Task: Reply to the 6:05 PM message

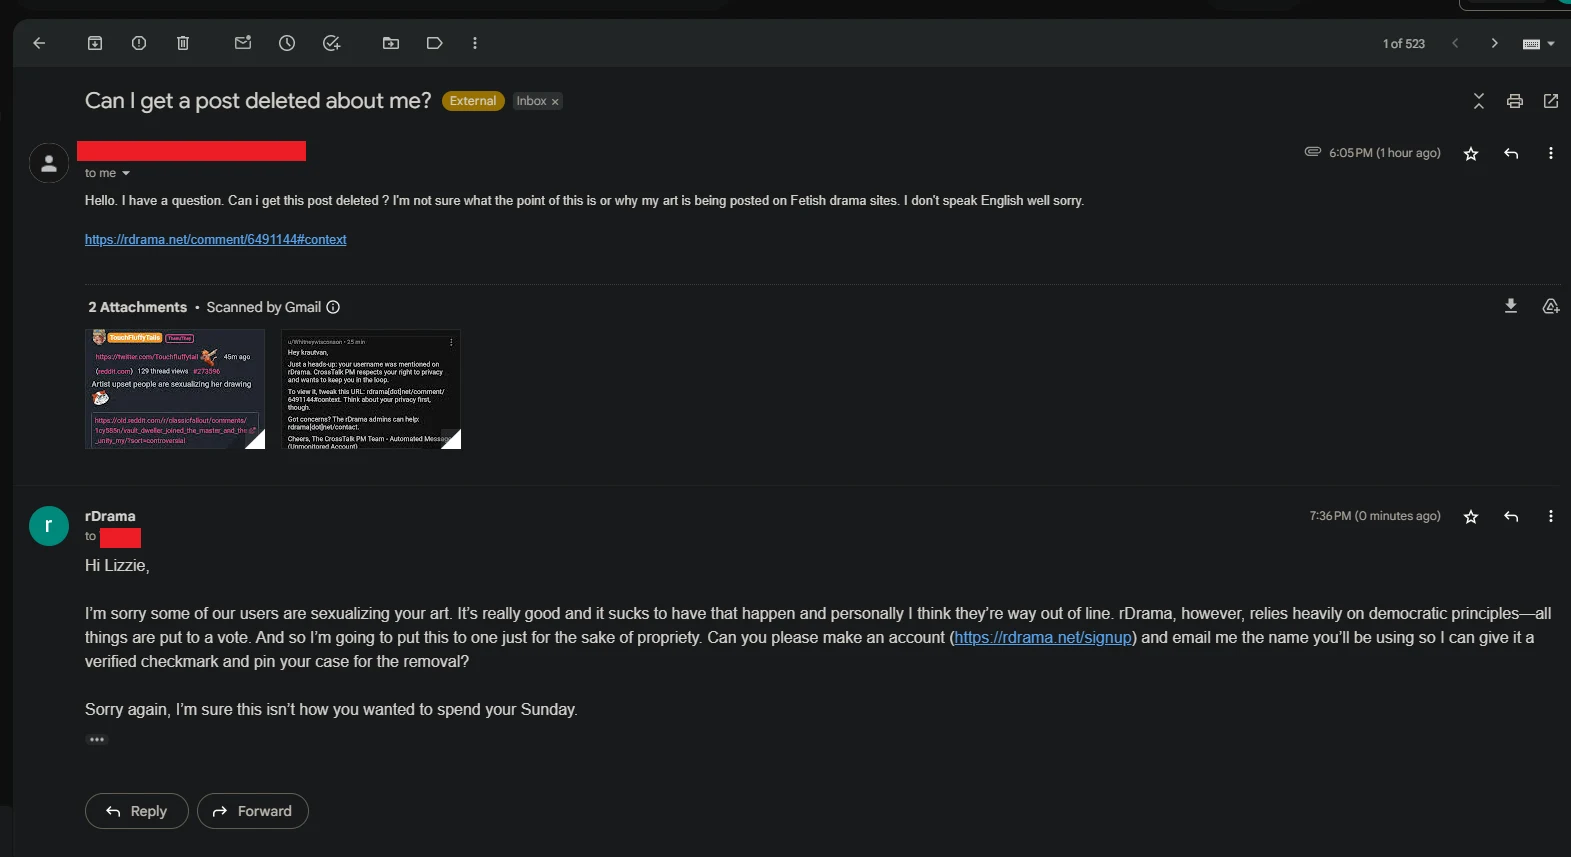Action: click(x=1511, y=154)
